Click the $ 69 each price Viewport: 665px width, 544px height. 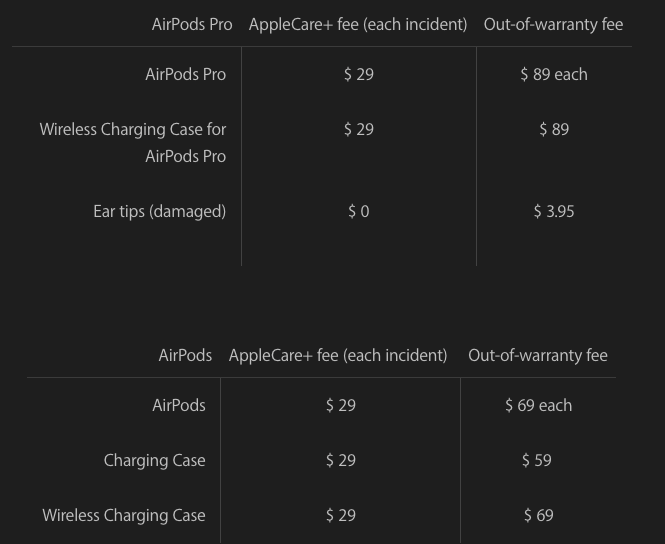(x=538, y=405)
